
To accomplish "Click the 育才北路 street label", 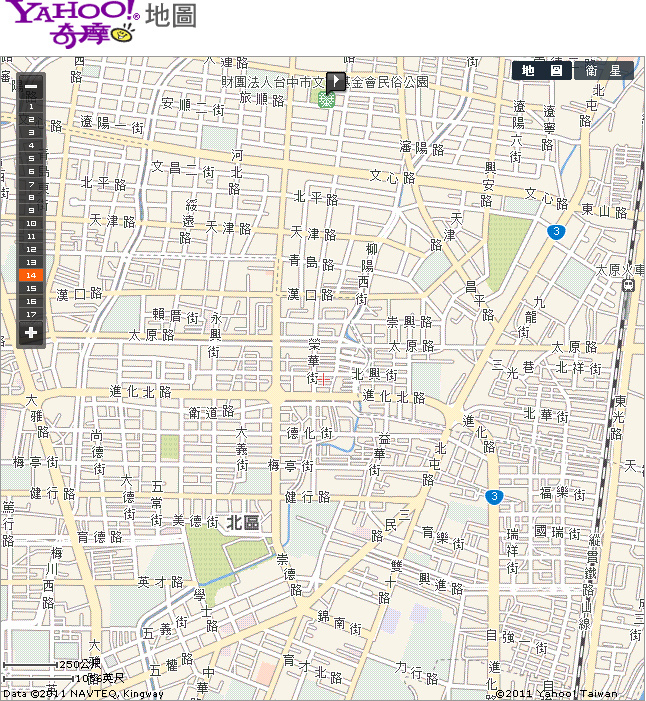I will (x=313, y=668).
